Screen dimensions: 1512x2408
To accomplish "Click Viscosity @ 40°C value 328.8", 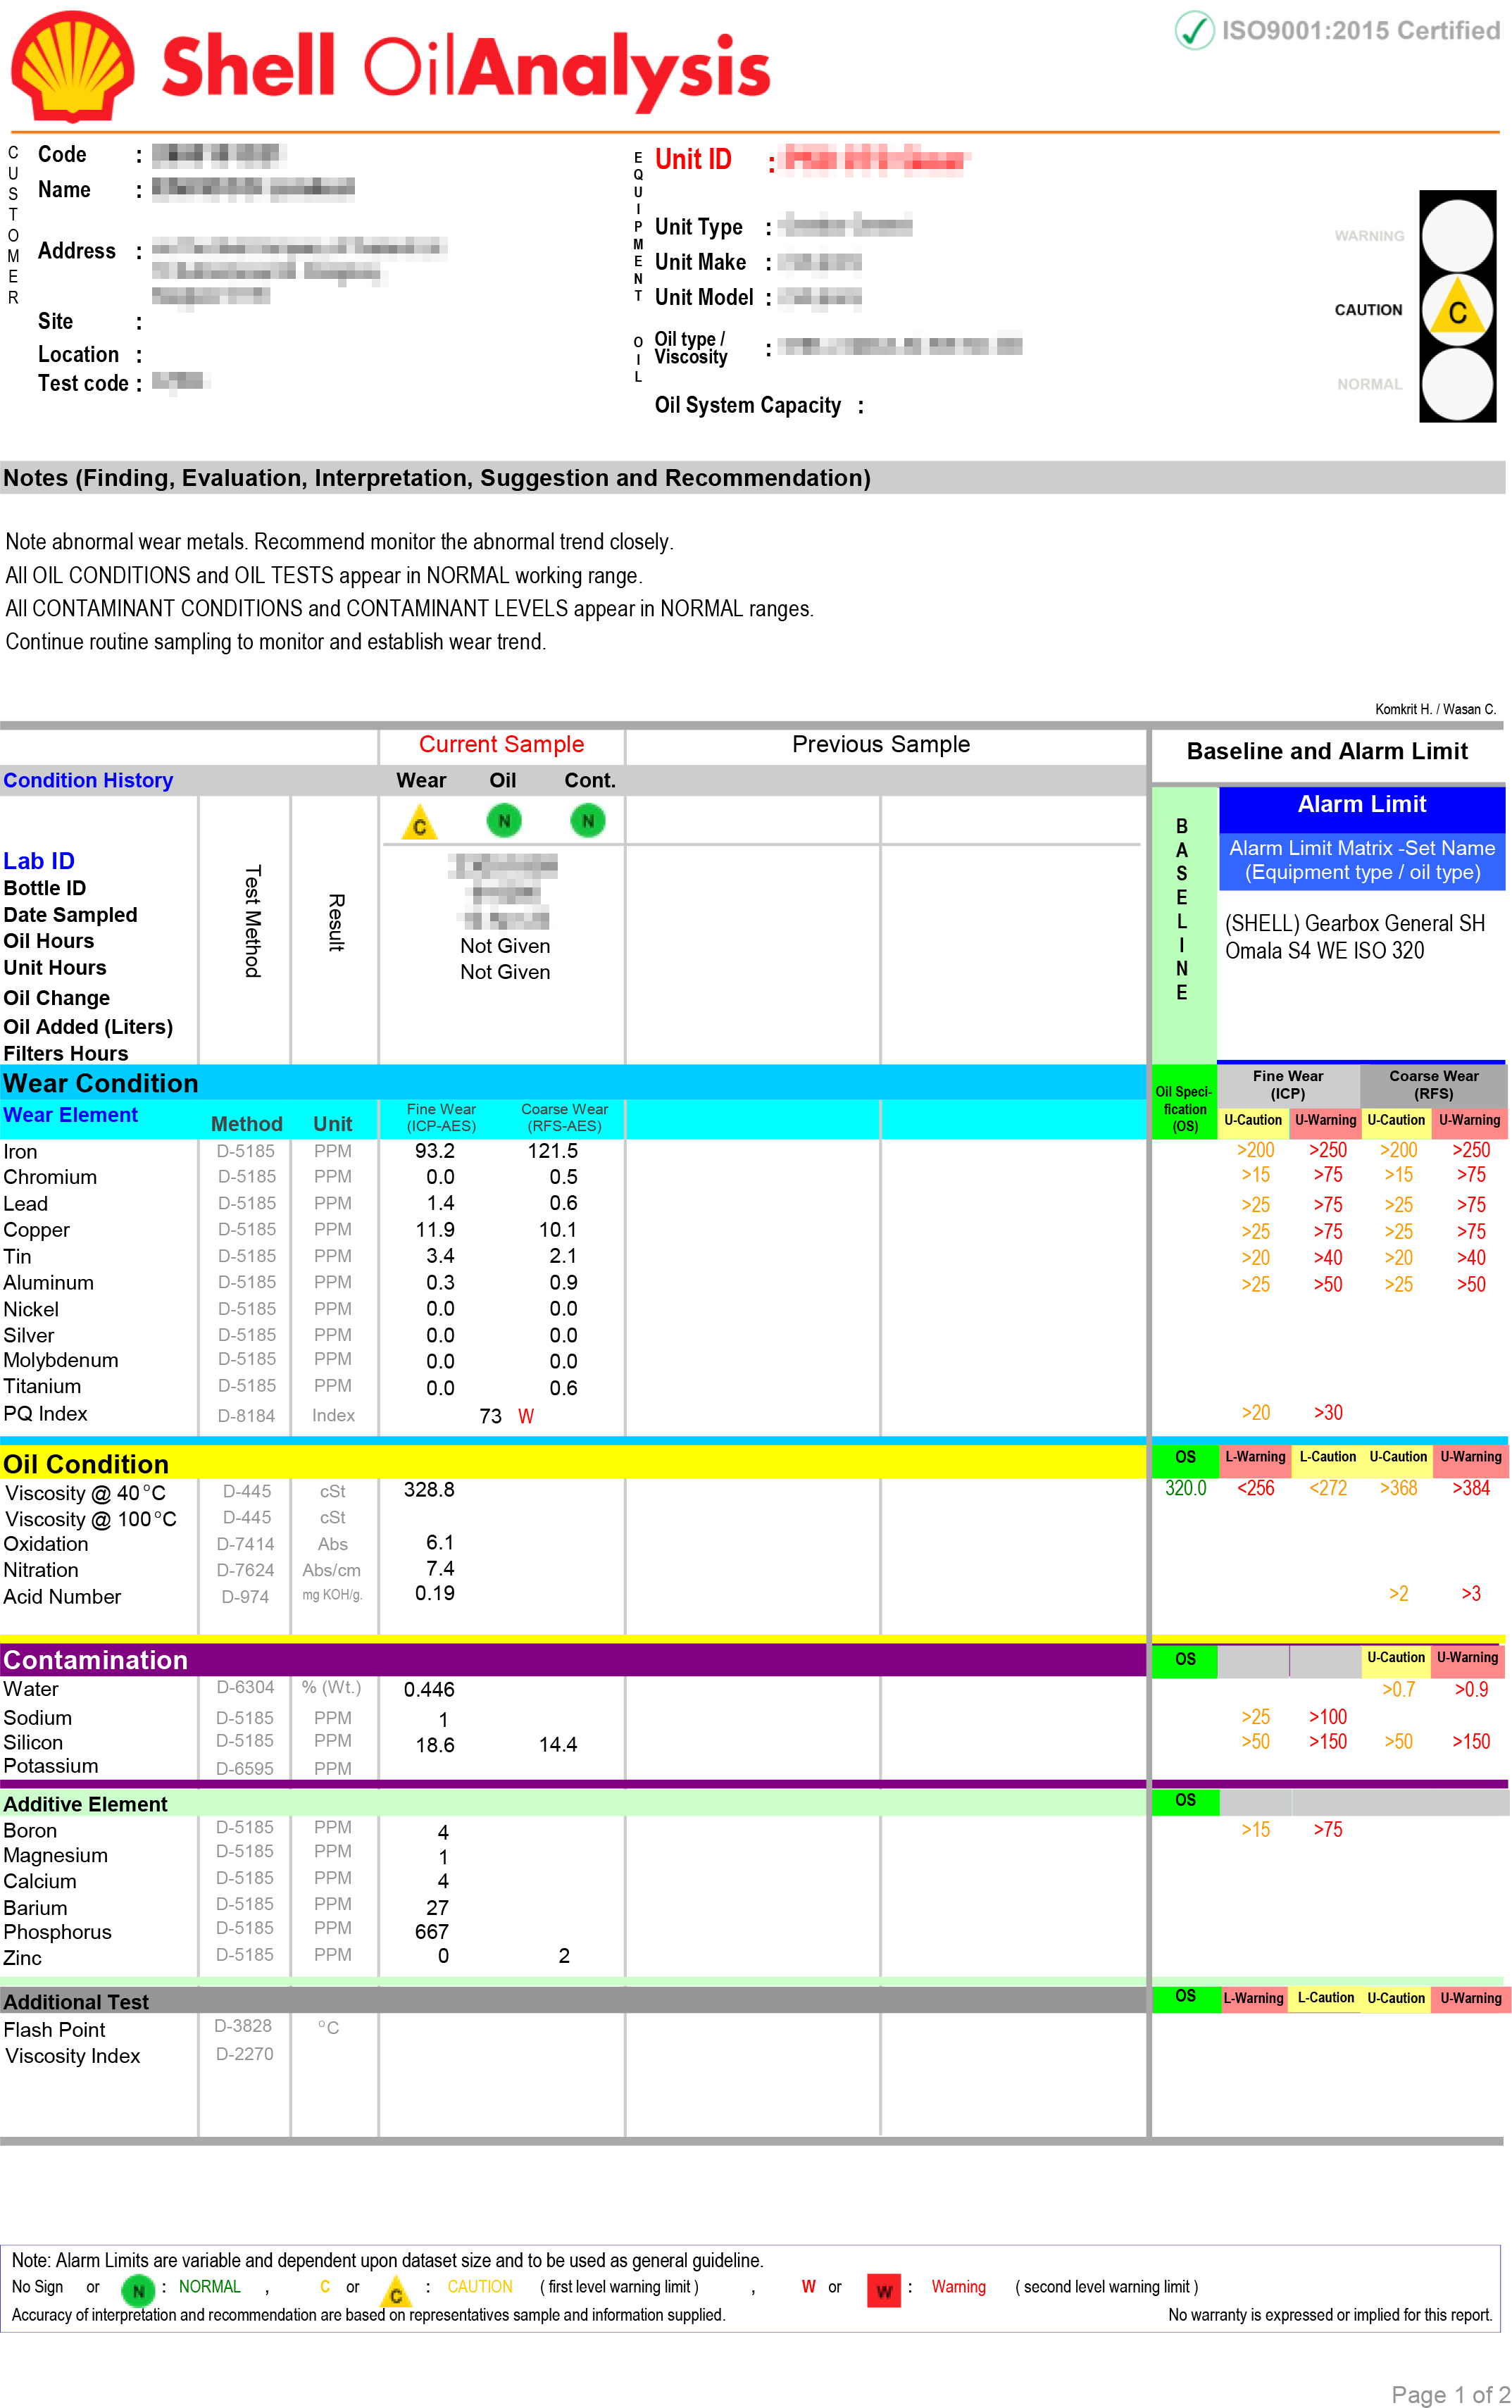I will tap(429, 1489).
